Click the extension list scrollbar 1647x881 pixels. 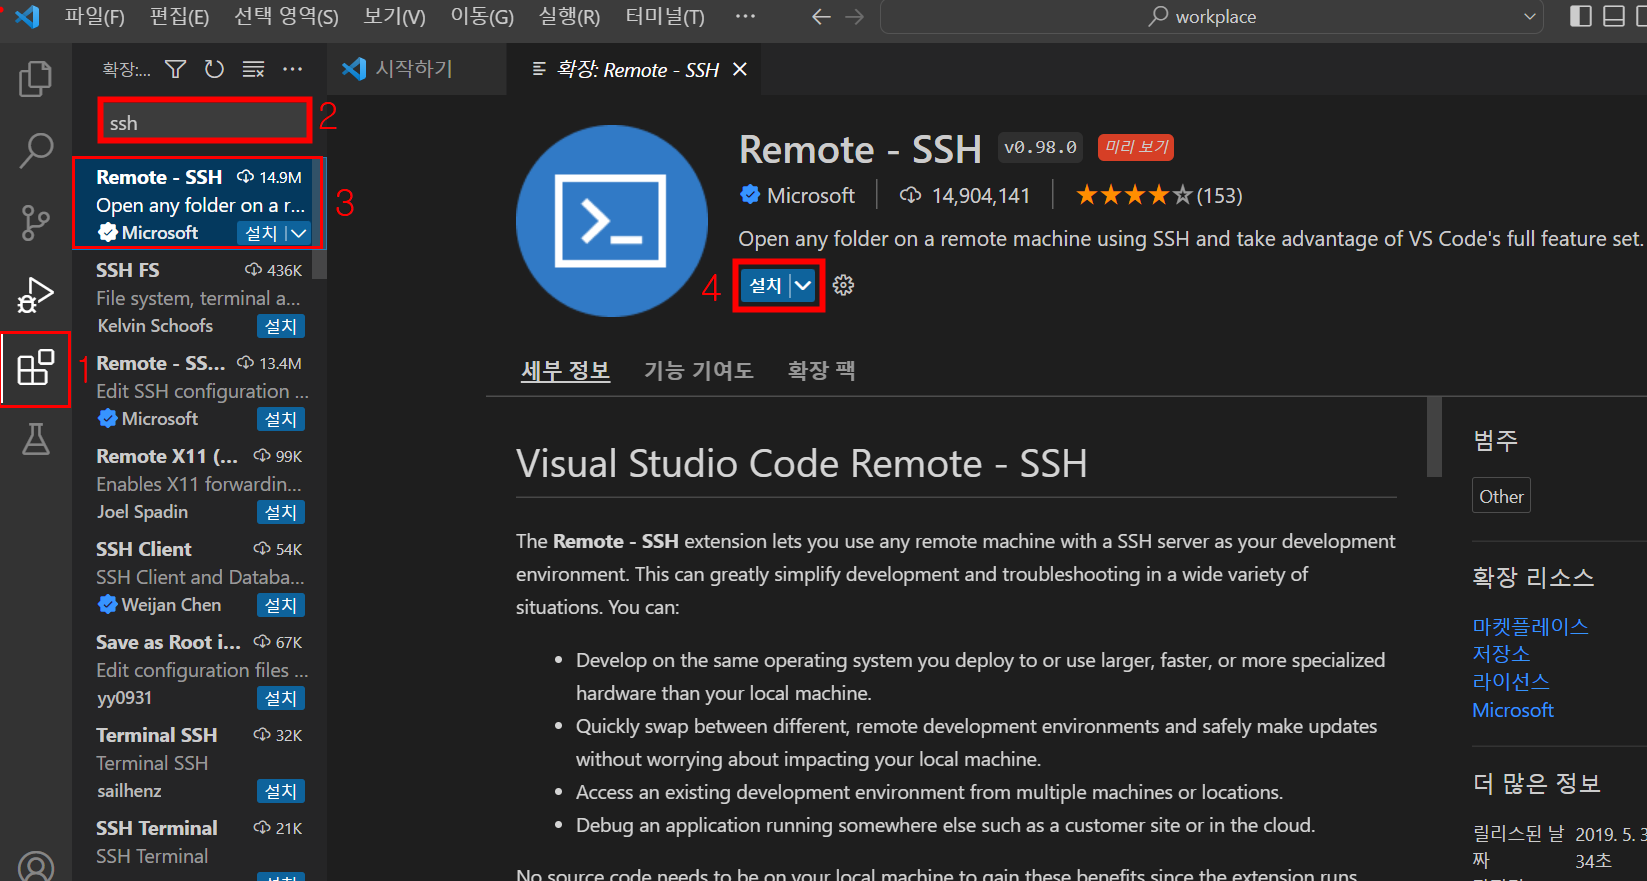coord(319,217)
